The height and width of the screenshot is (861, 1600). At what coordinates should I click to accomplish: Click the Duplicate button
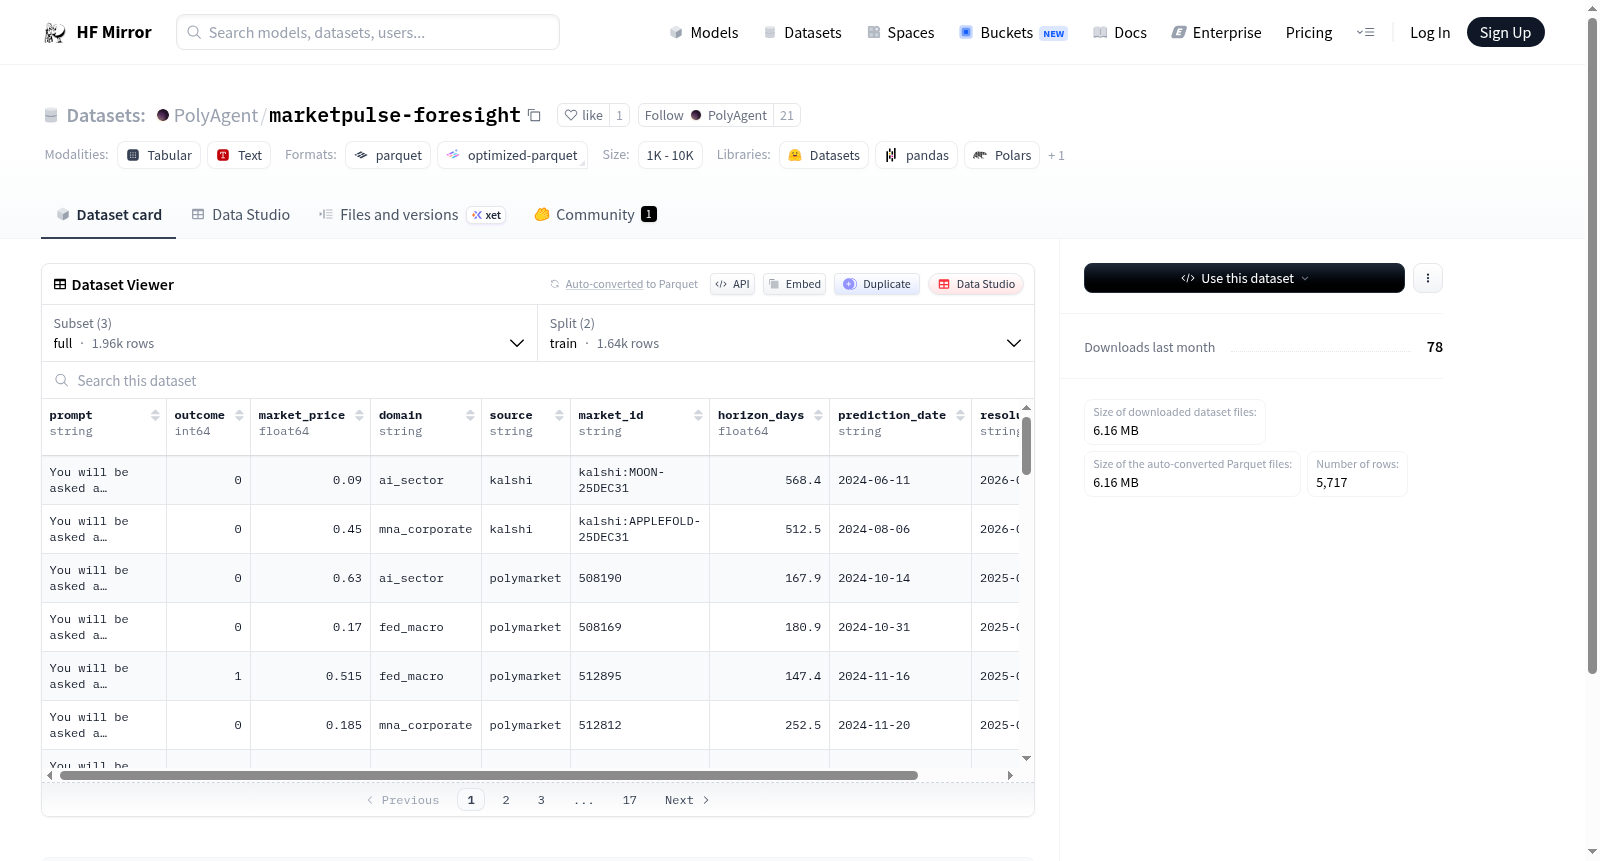tap(877, 285)
